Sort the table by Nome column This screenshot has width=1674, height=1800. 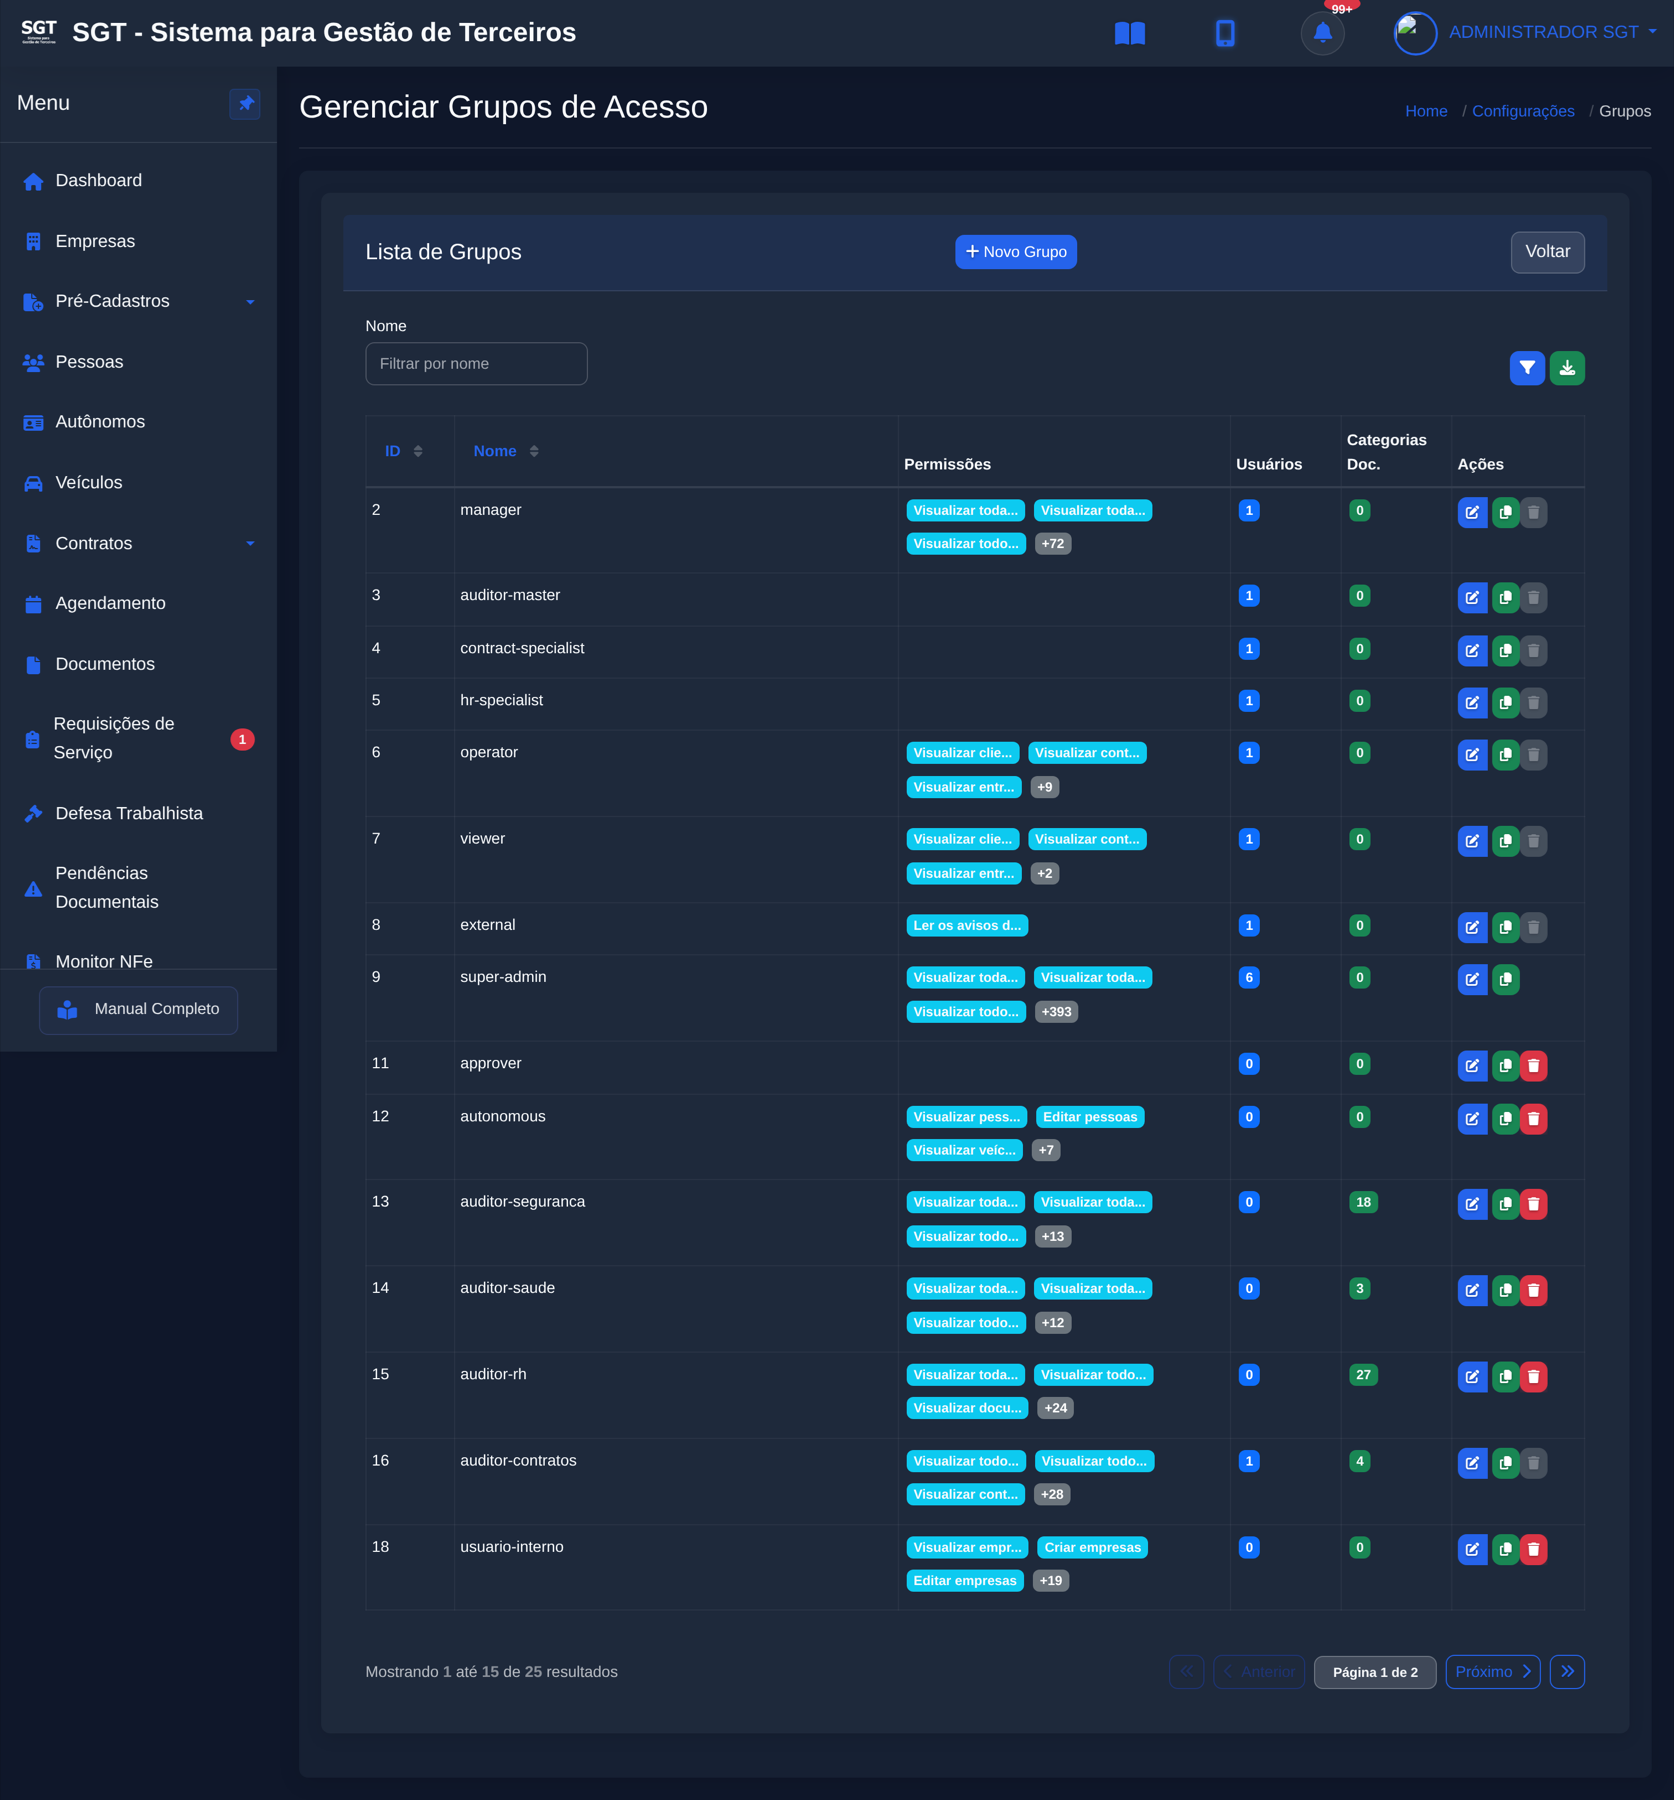click(506, 452)
